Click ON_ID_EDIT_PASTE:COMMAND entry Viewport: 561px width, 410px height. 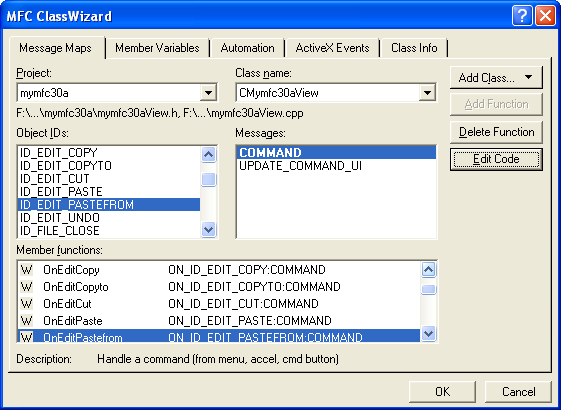(x=250, y=321)
